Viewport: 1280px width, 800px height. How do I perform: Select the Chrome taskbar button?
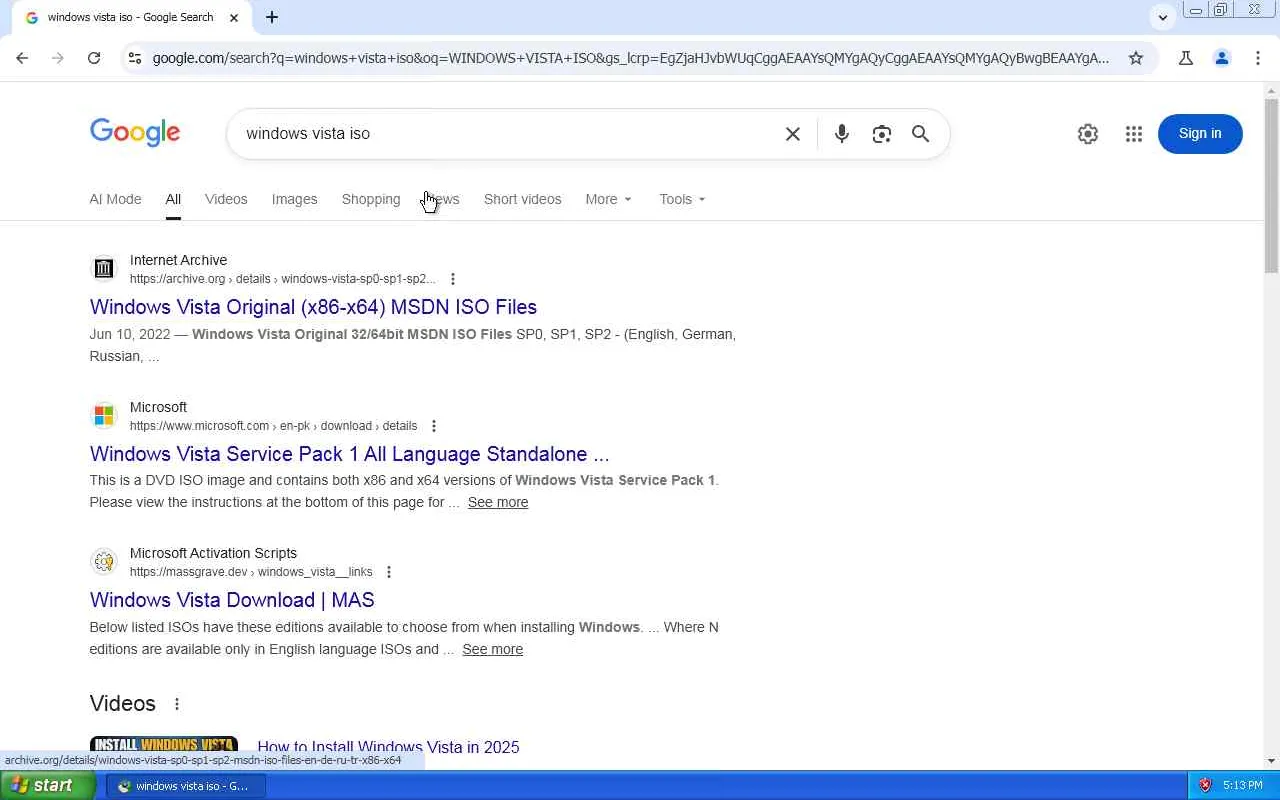click(x=186, y=786)
